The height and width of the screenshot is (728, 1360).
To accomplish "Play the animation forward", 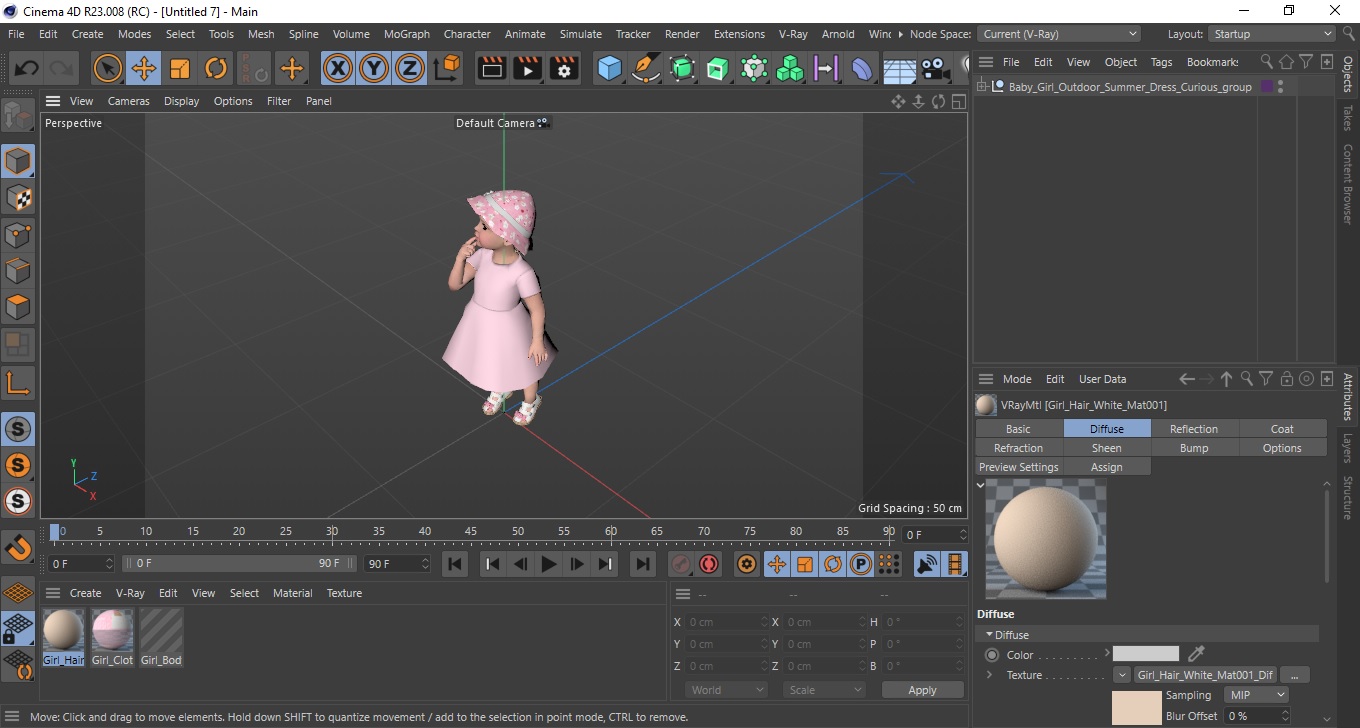I will click(x=548, y=564).
